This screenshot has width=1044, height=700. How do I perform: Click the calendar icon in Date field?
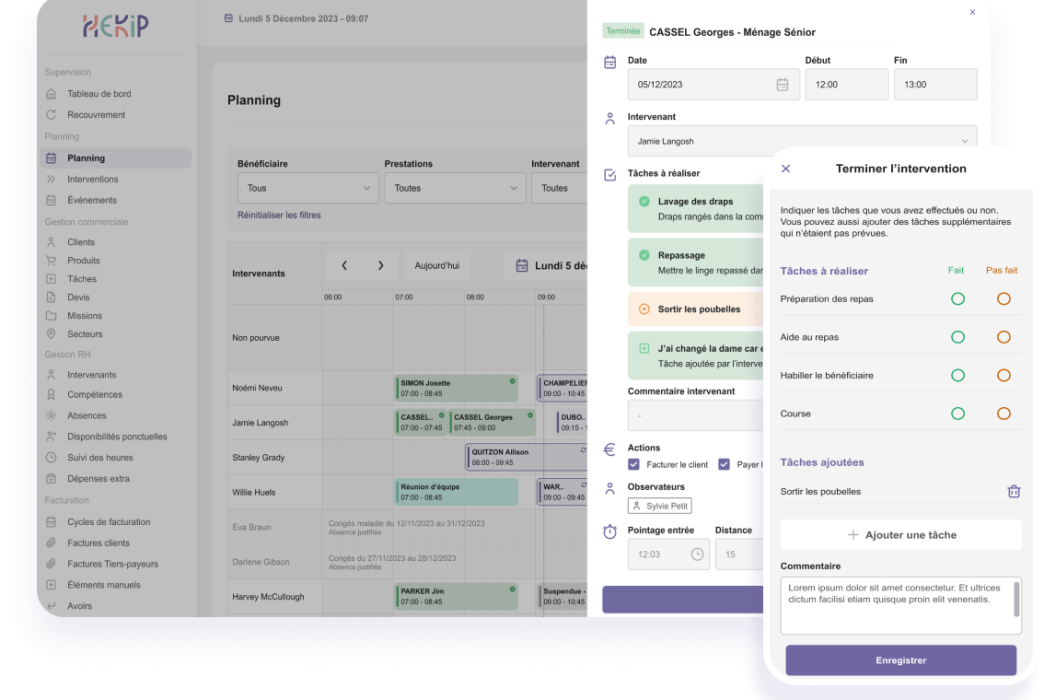tap(782, 85)
